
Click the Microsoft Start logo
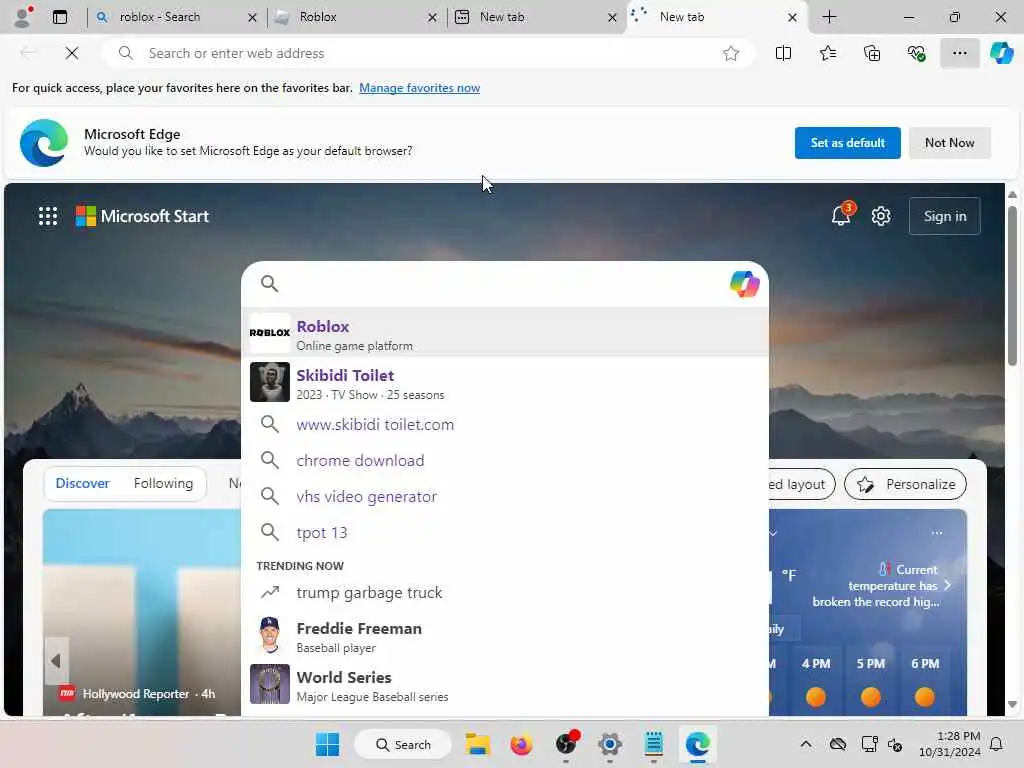coord(142,216)
